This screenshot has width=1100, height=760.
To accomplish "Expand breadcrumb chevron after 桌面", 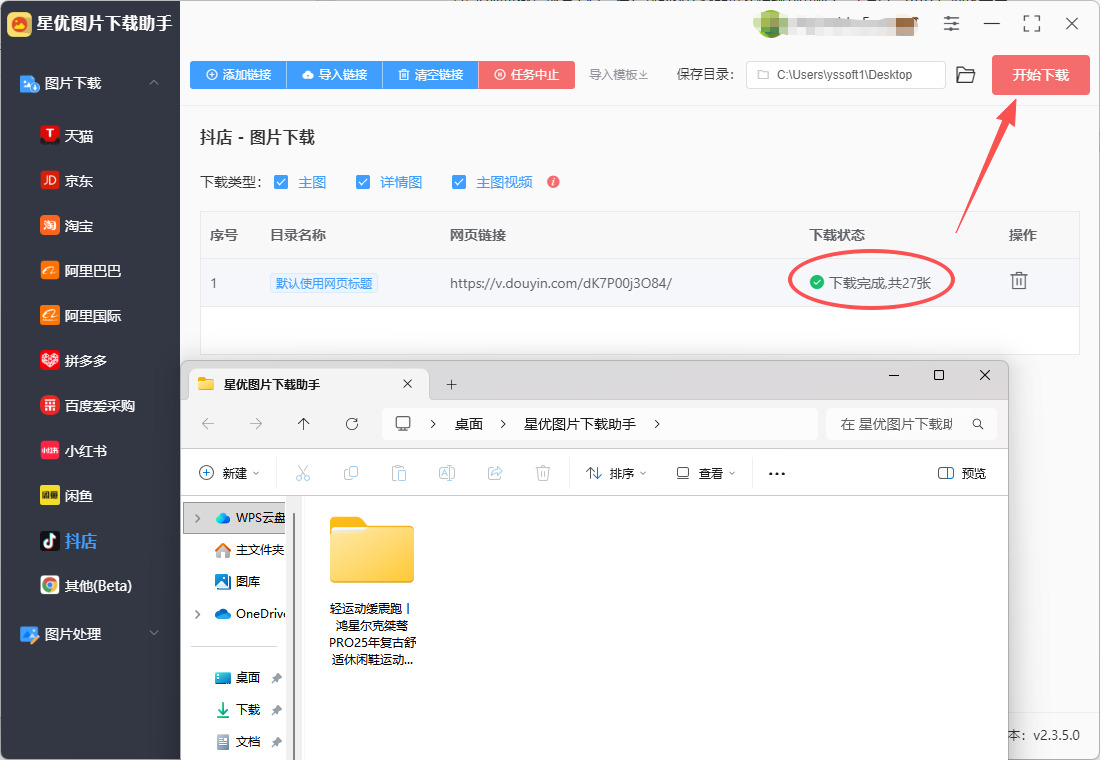I will point(503,424).
